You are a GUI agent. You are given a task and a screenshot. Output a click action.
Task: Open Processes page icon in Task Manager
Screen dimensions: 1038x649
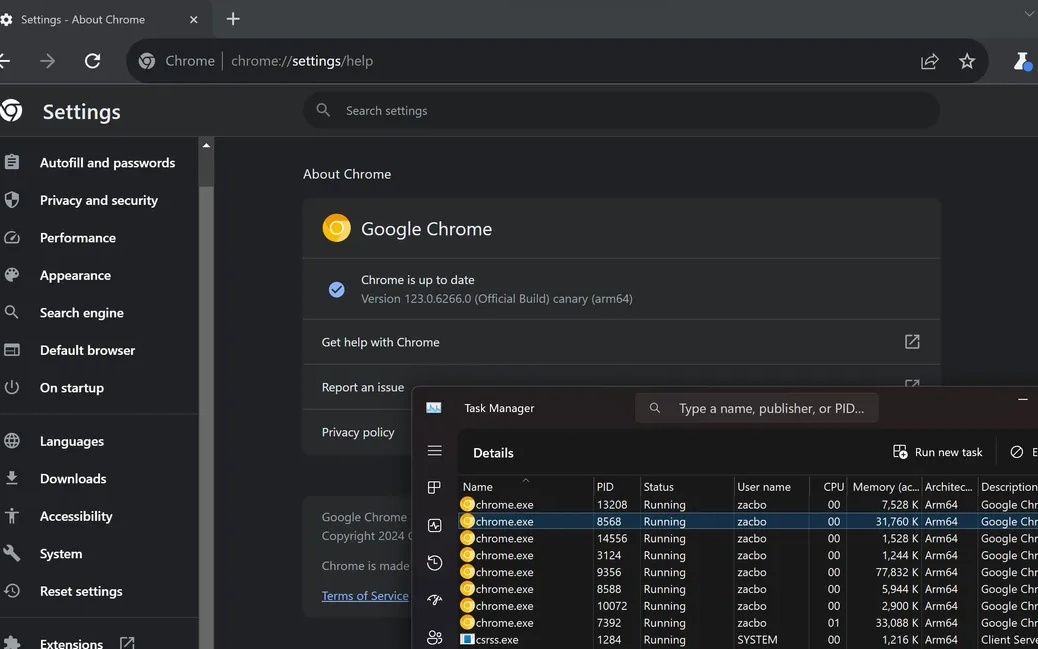click(434, 488)
